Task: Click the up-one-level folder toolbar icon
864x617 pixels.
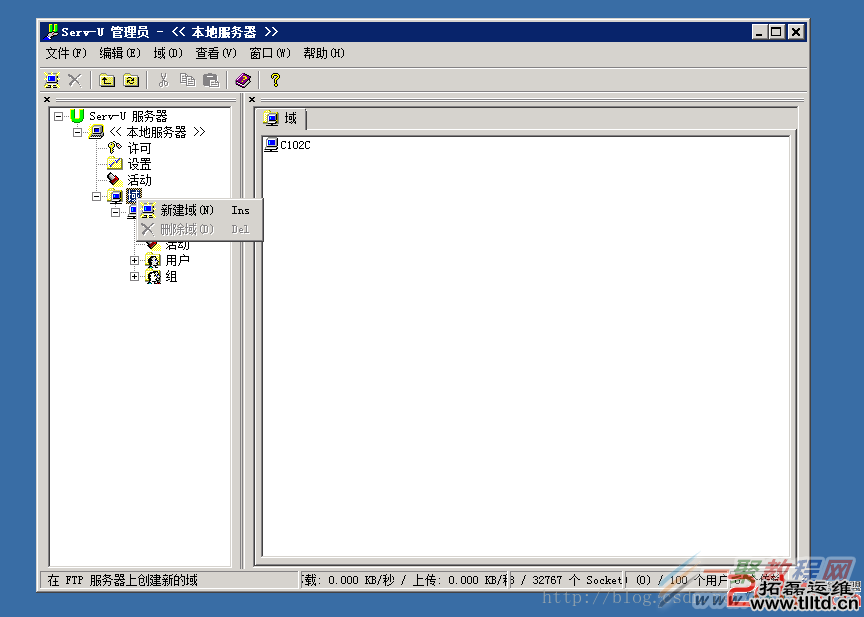Action: 107,80
